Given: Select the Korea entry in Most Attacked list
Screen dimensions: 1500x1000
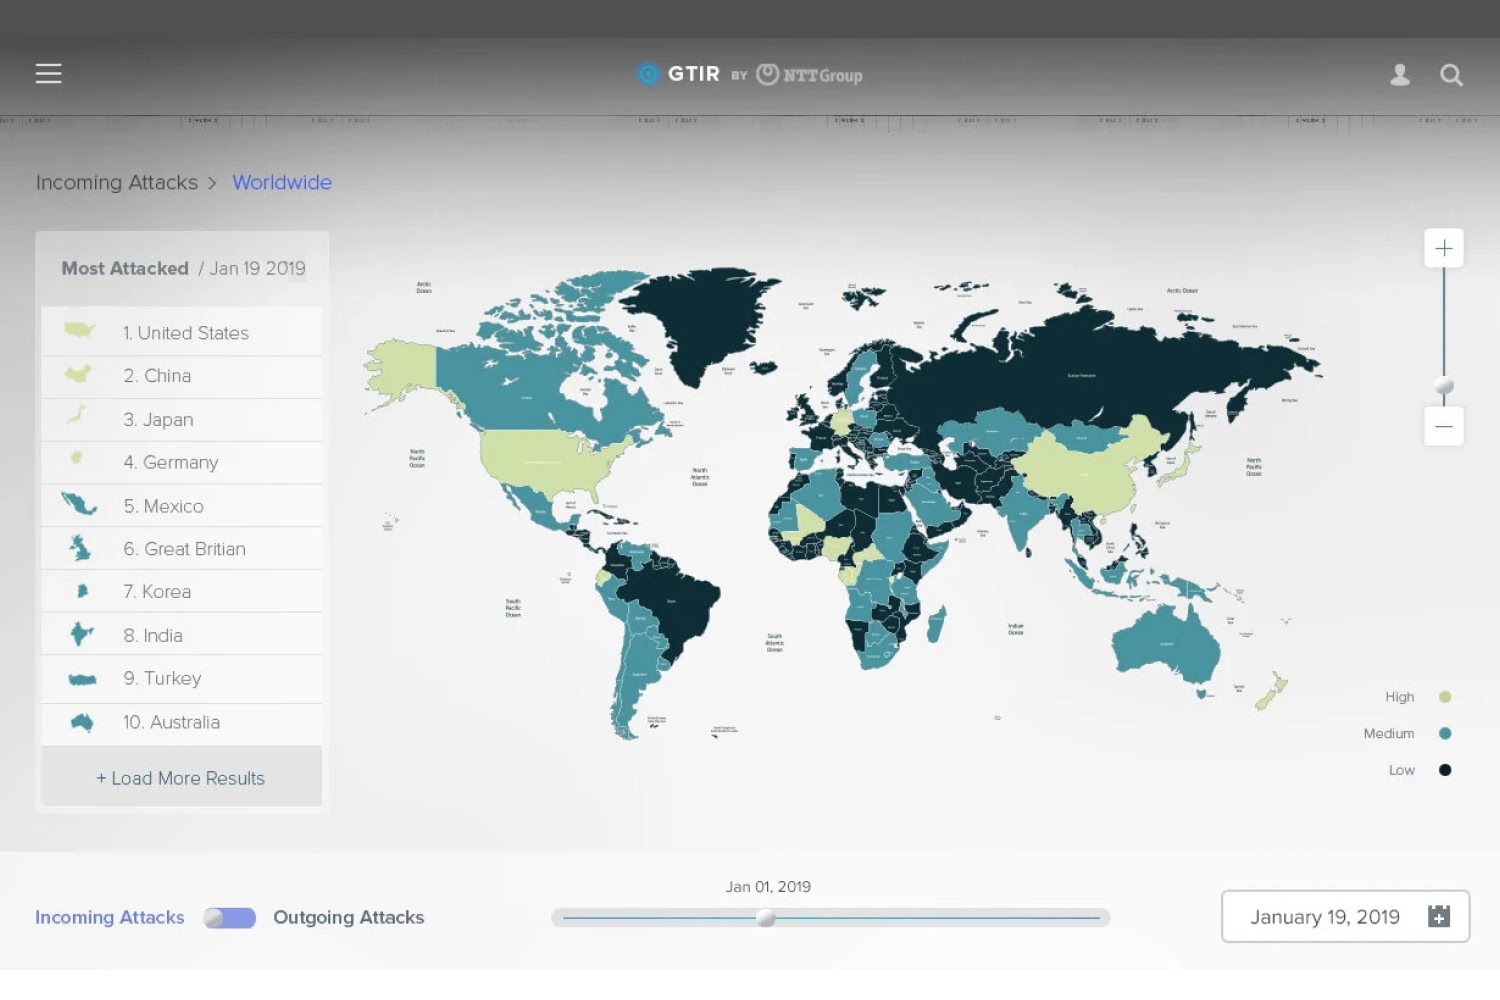Looking at the screenshot, I should [157, 591].
